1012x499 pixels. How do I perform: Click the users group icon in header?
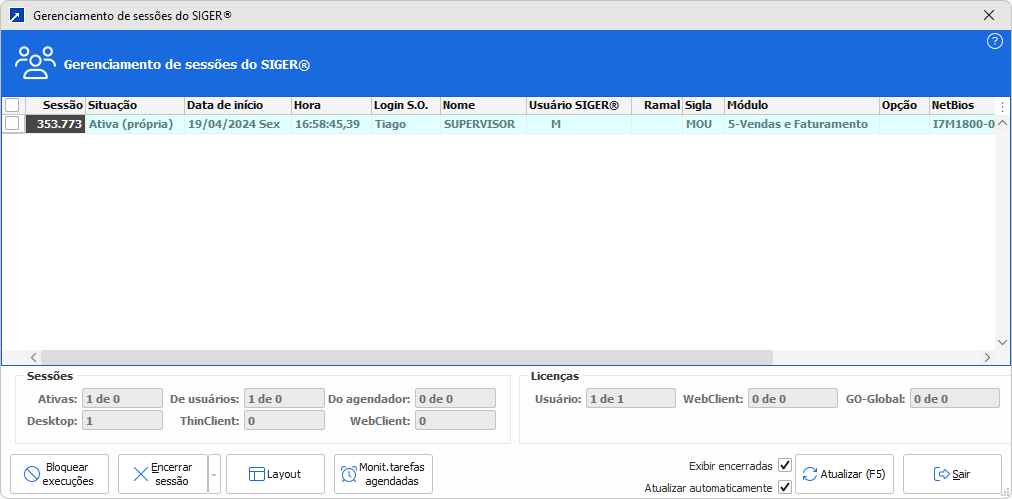tap(35, 63)
